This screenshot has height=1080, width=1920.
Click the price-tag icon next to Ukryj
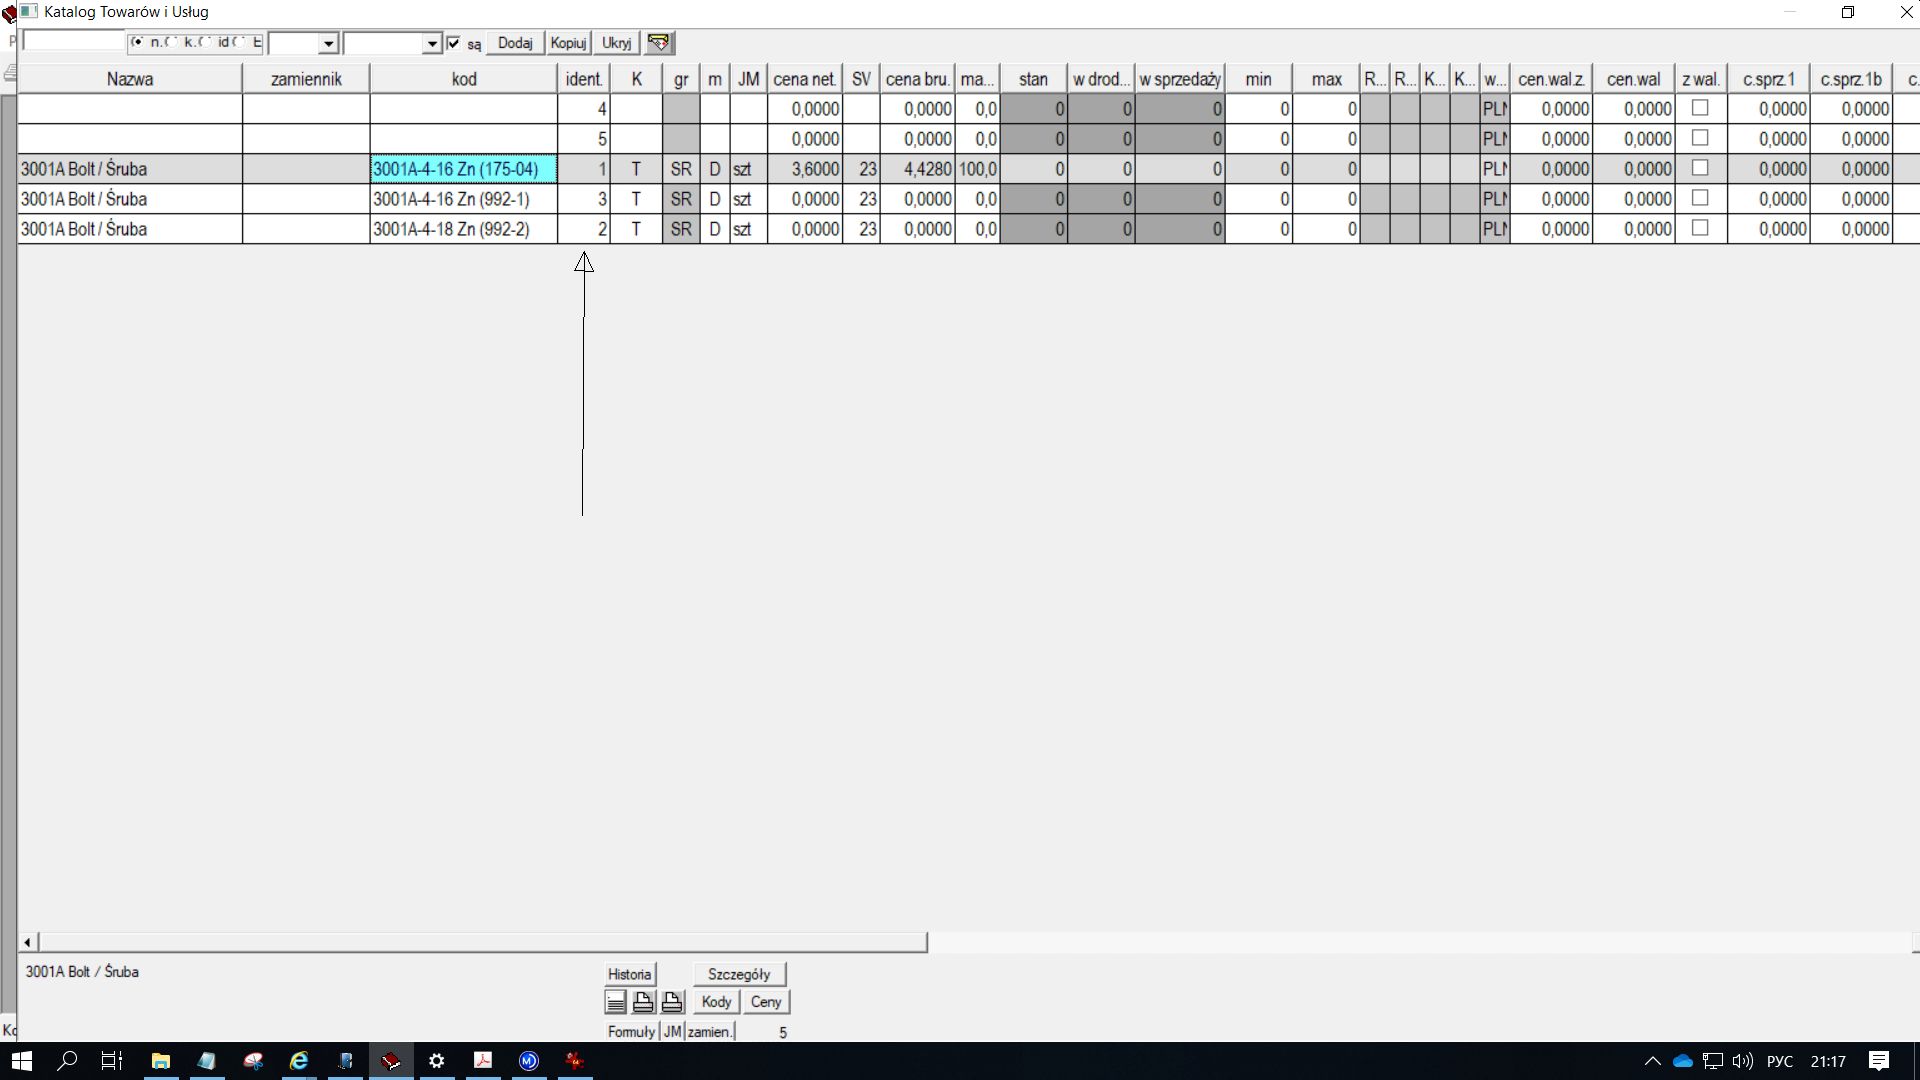[658, 43]
